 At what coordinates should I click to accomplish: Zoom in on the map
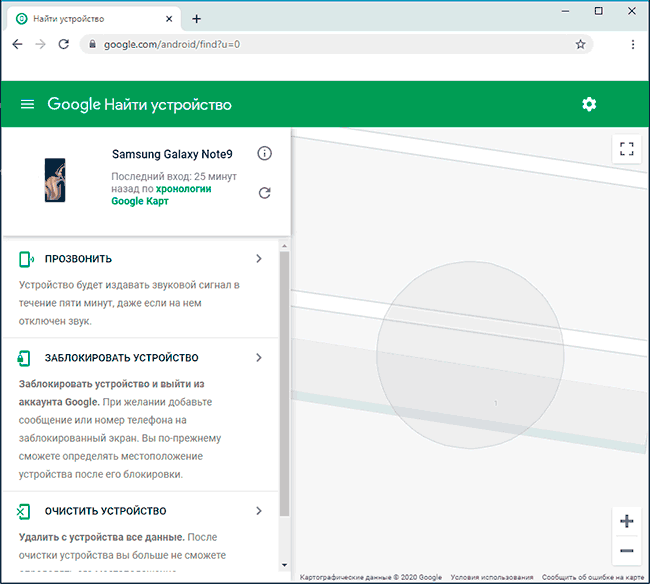point(626,521)
